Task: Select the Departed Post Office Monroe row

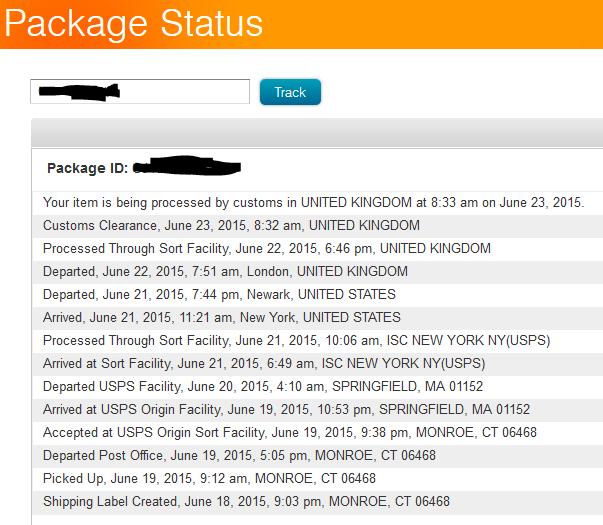Action: pyautogui.click(x=239, y=455)
